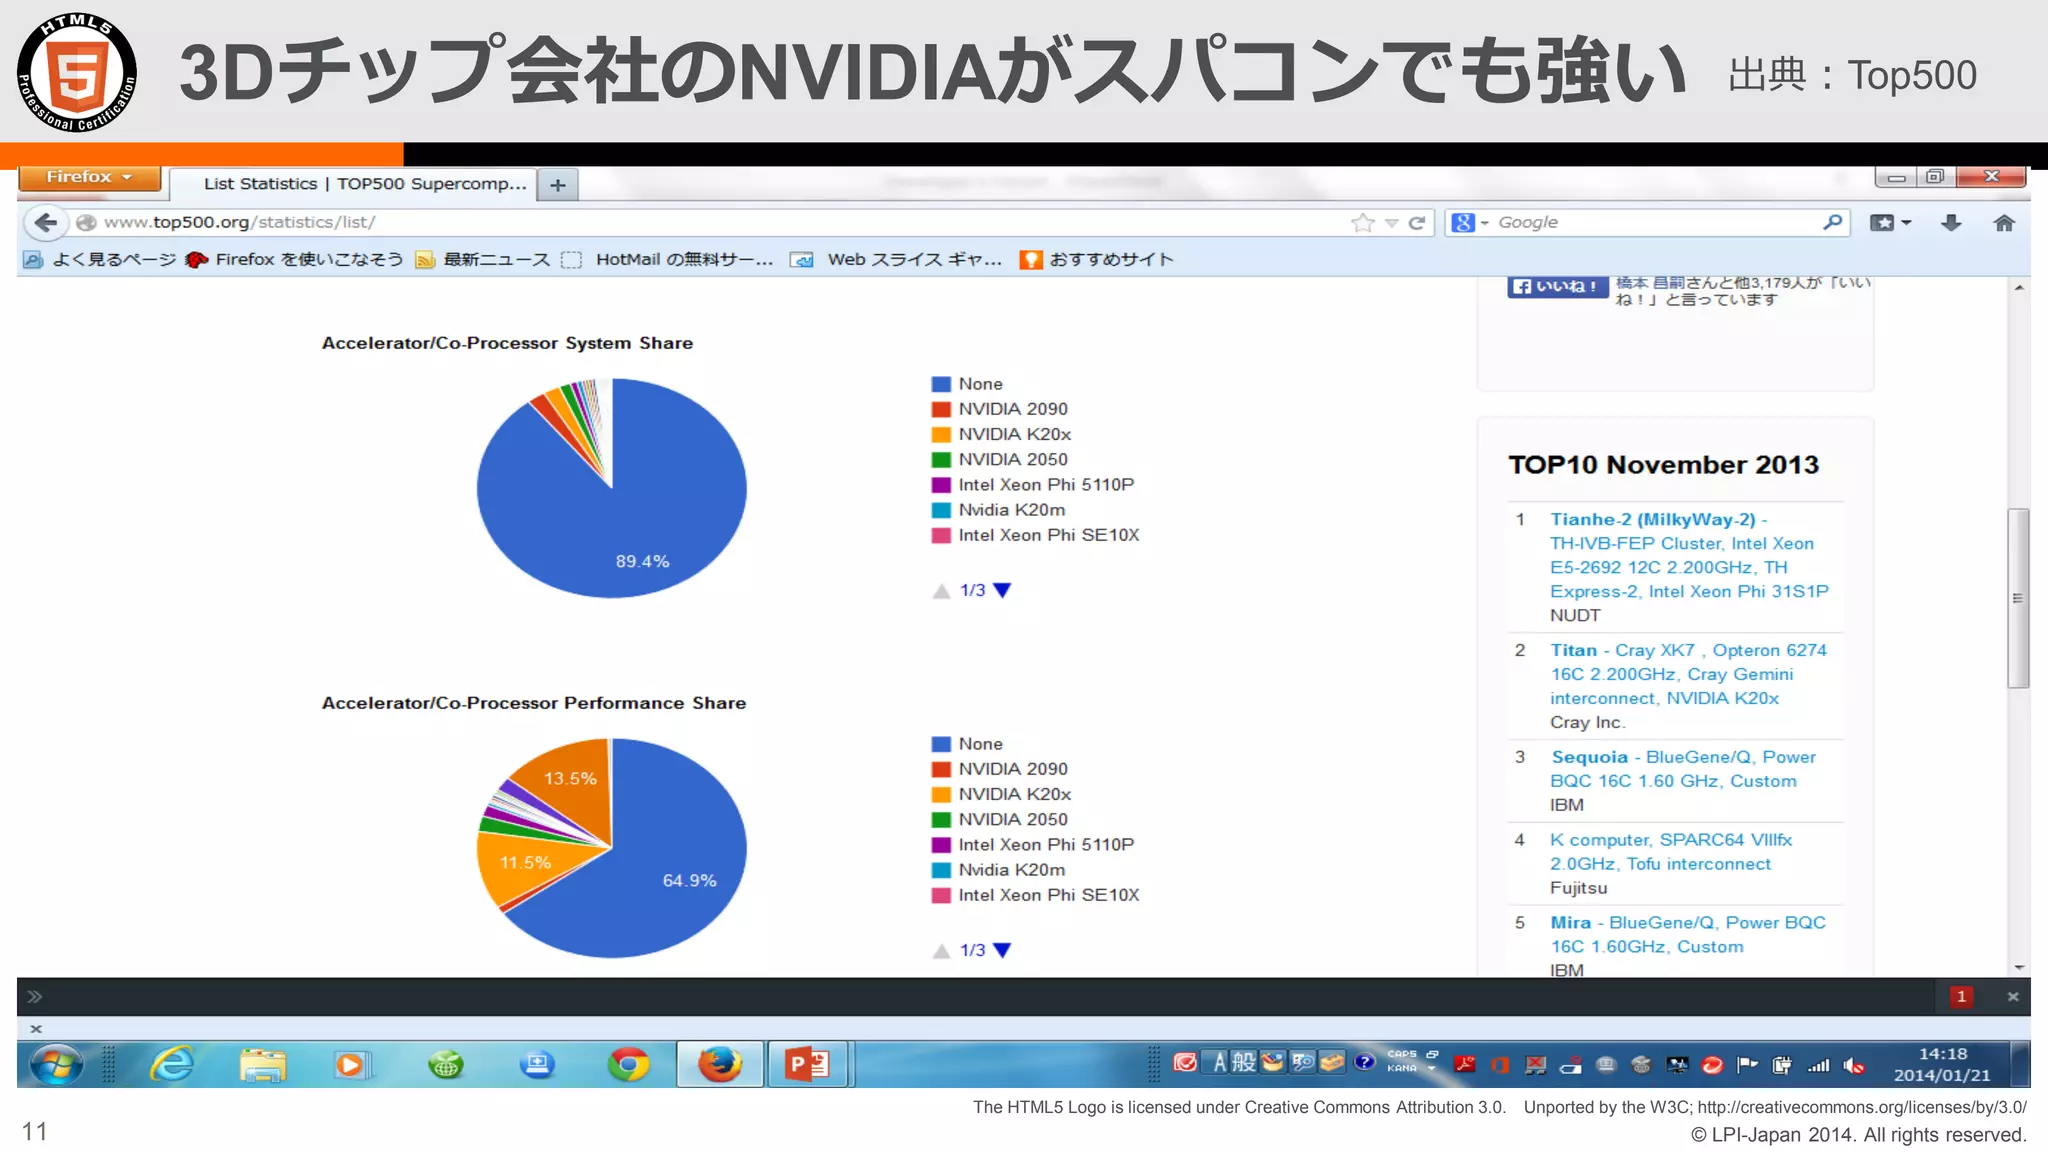
Task: Select the List Statistics TOP500 tab
Action: (353, 184)
